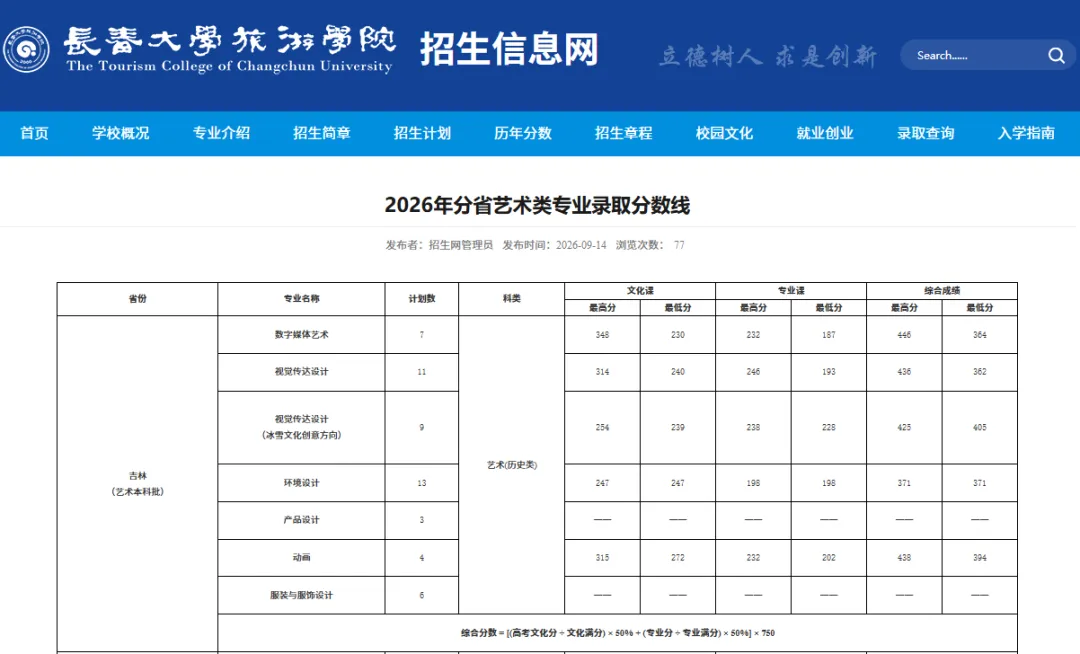Click the score 405 cell
The image size is (1080, 654).
tap(979, 428)
